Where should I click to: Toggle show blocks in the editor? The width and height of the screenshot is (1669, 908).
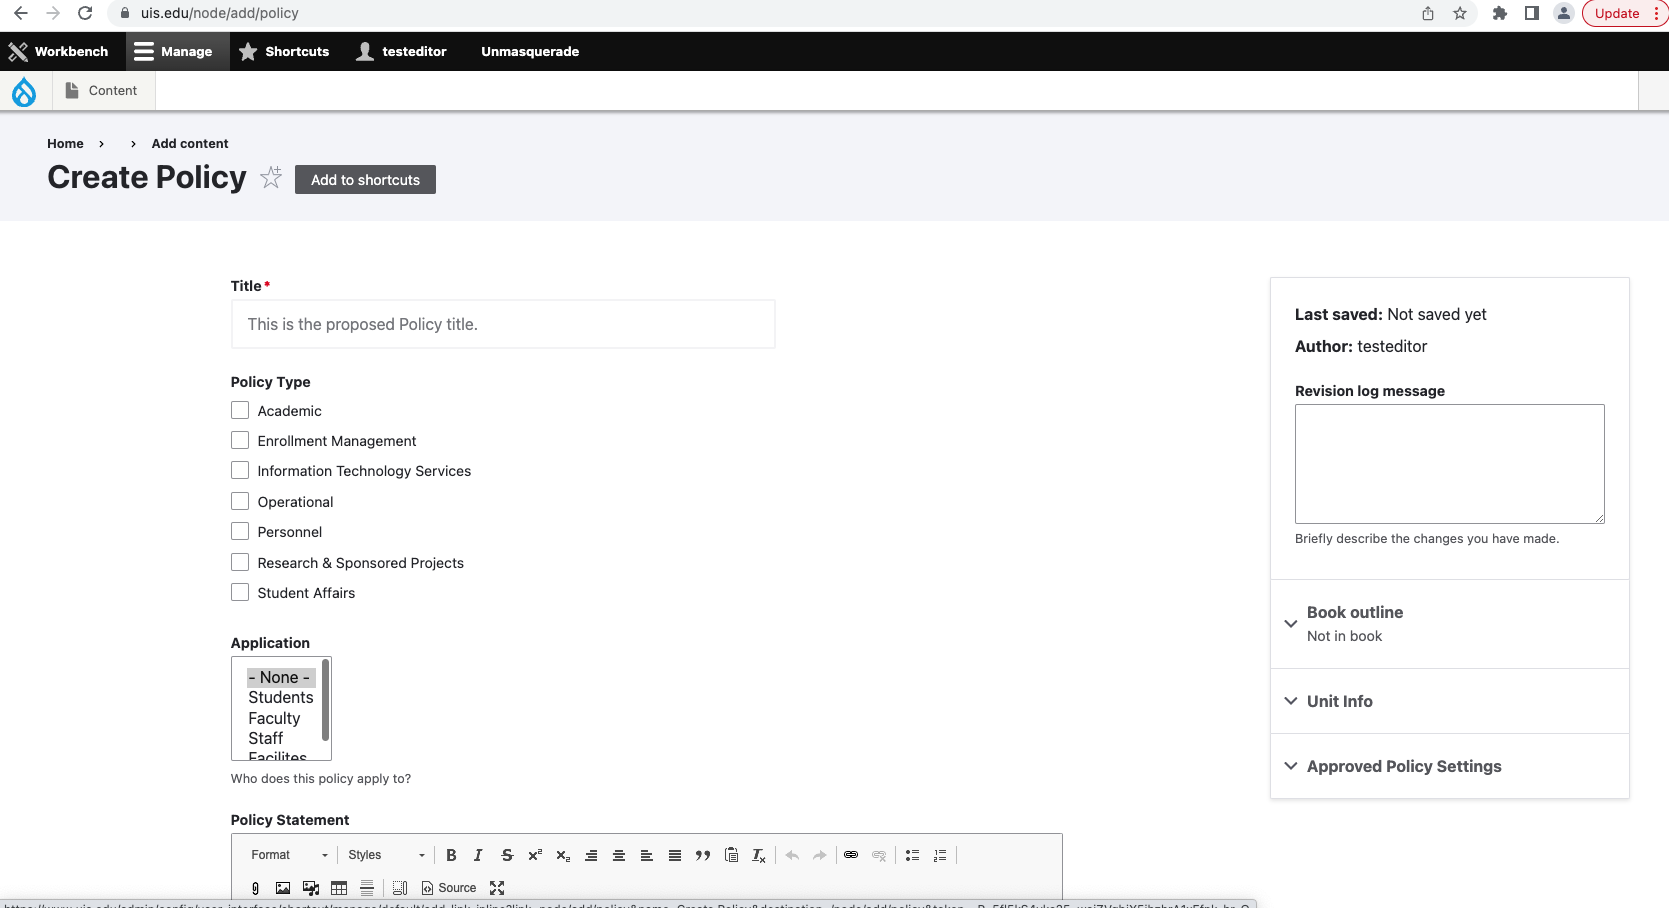[400, 888]
